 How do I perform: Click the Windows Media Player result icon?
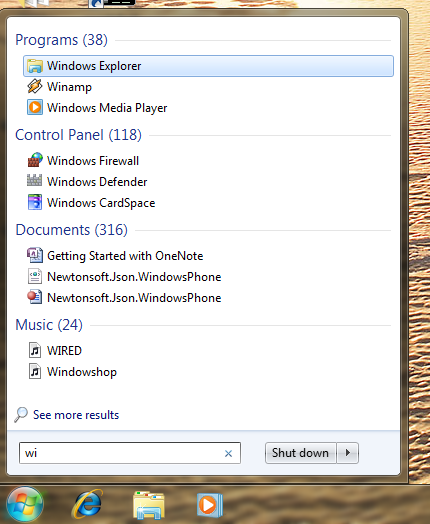(x=35, y=108)
